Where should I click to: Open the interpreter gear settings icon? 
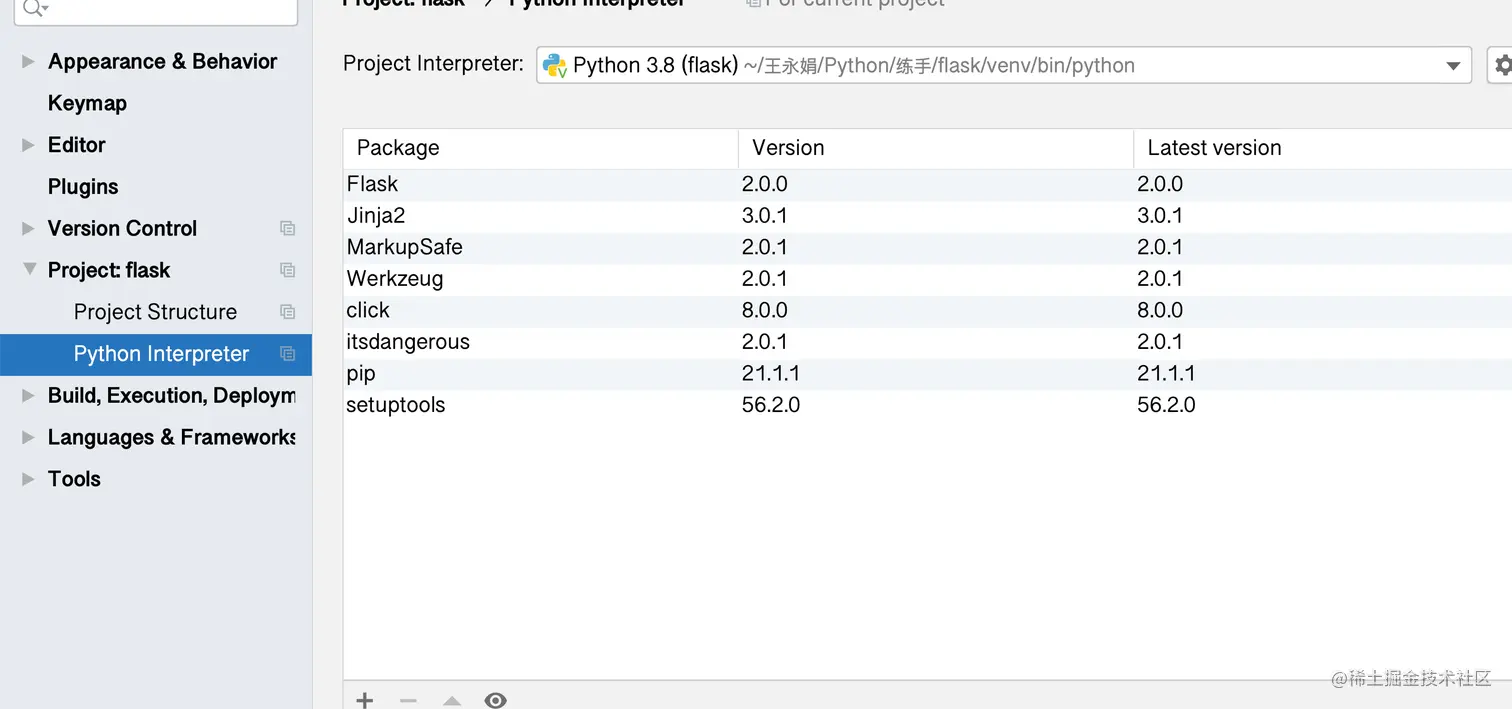(x=1500, y=66)
